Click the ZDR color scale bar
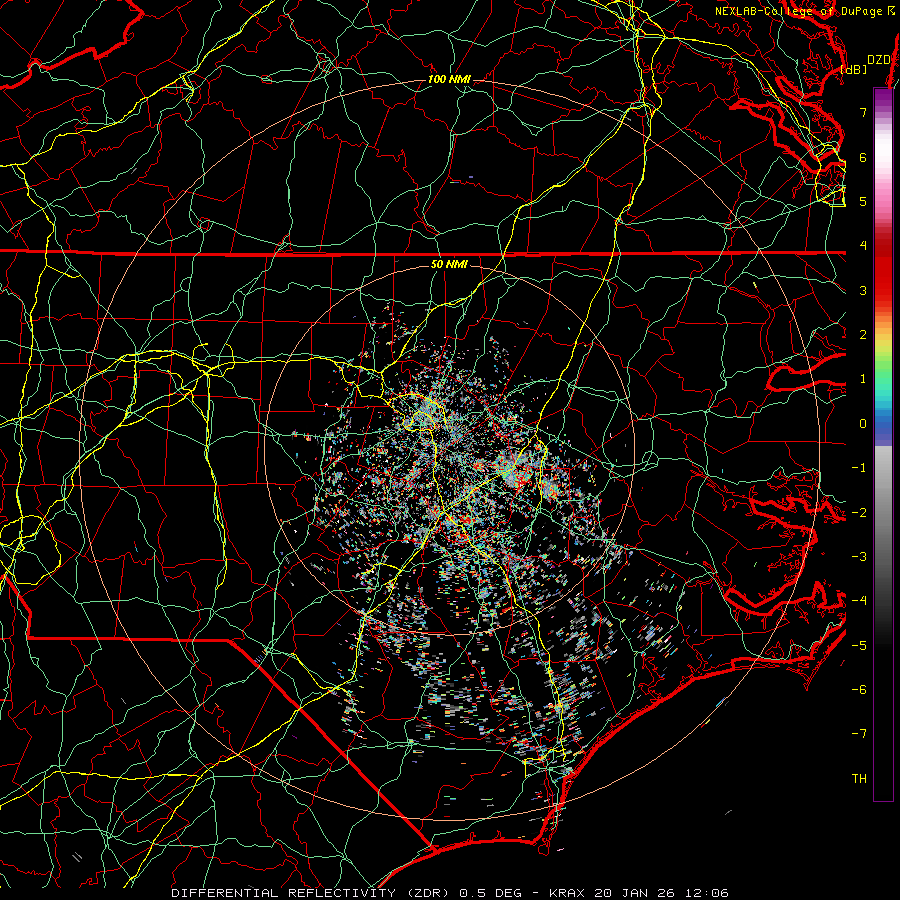 (x=883, y=444)
